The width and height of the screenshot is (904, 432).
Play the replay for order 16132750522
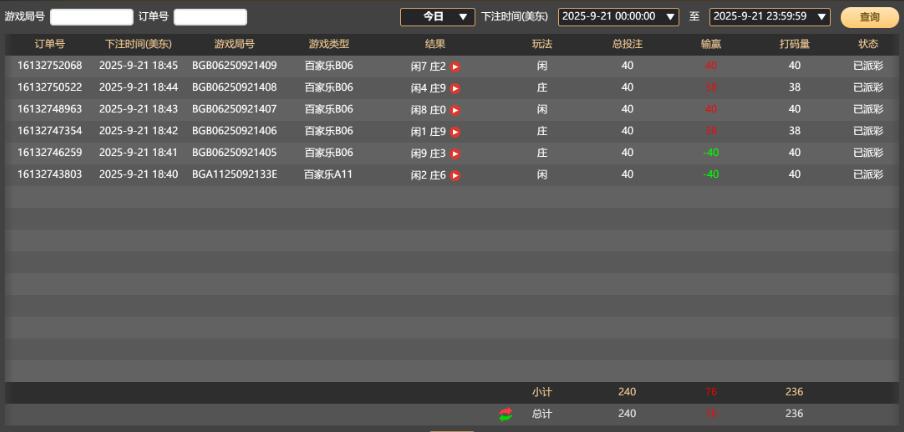tap(455, 88)
